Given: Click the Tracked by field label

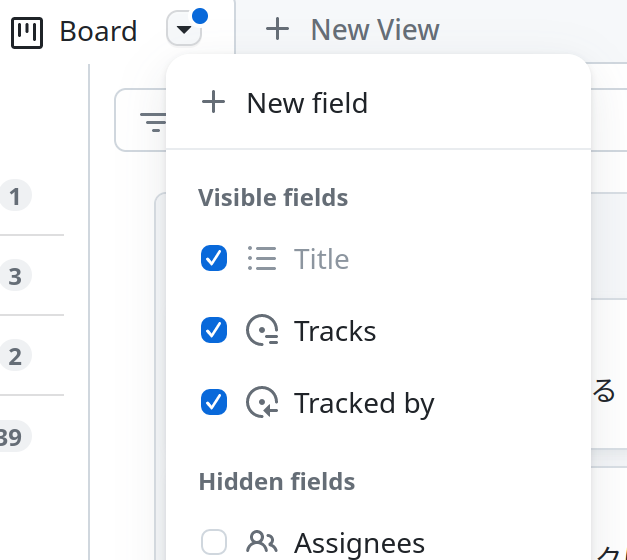Looking at the screenshot, I should pyautogui.click(x=364, y=404).
